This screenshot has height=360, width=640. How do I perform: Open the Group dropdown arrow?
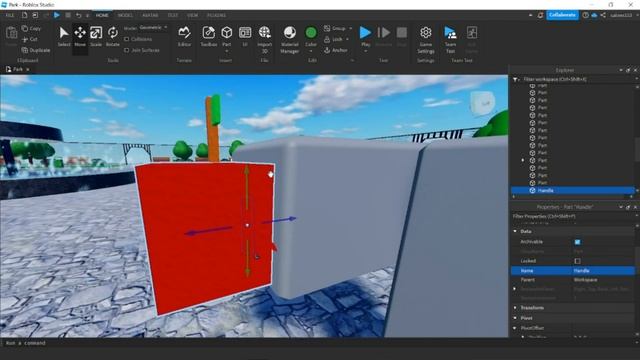click(350, 28)
